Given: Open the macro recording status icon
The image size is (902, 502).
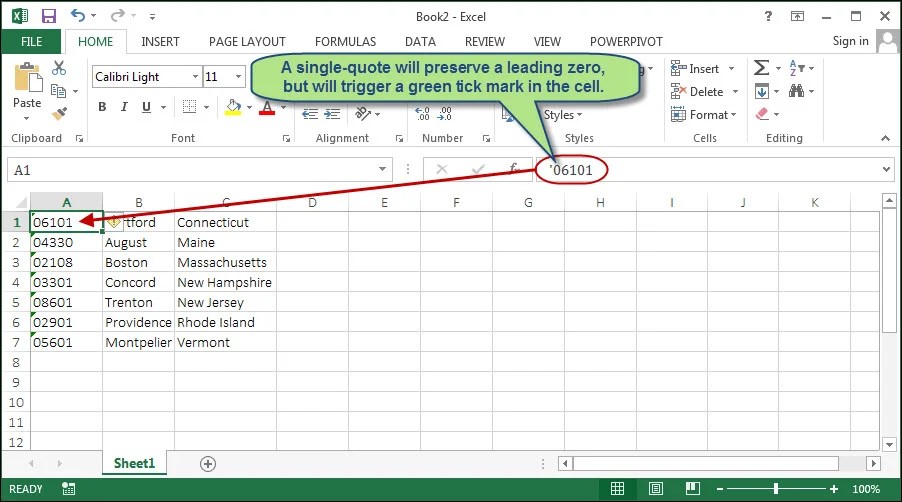Looking at the screenshot, I should coord(68,489).
